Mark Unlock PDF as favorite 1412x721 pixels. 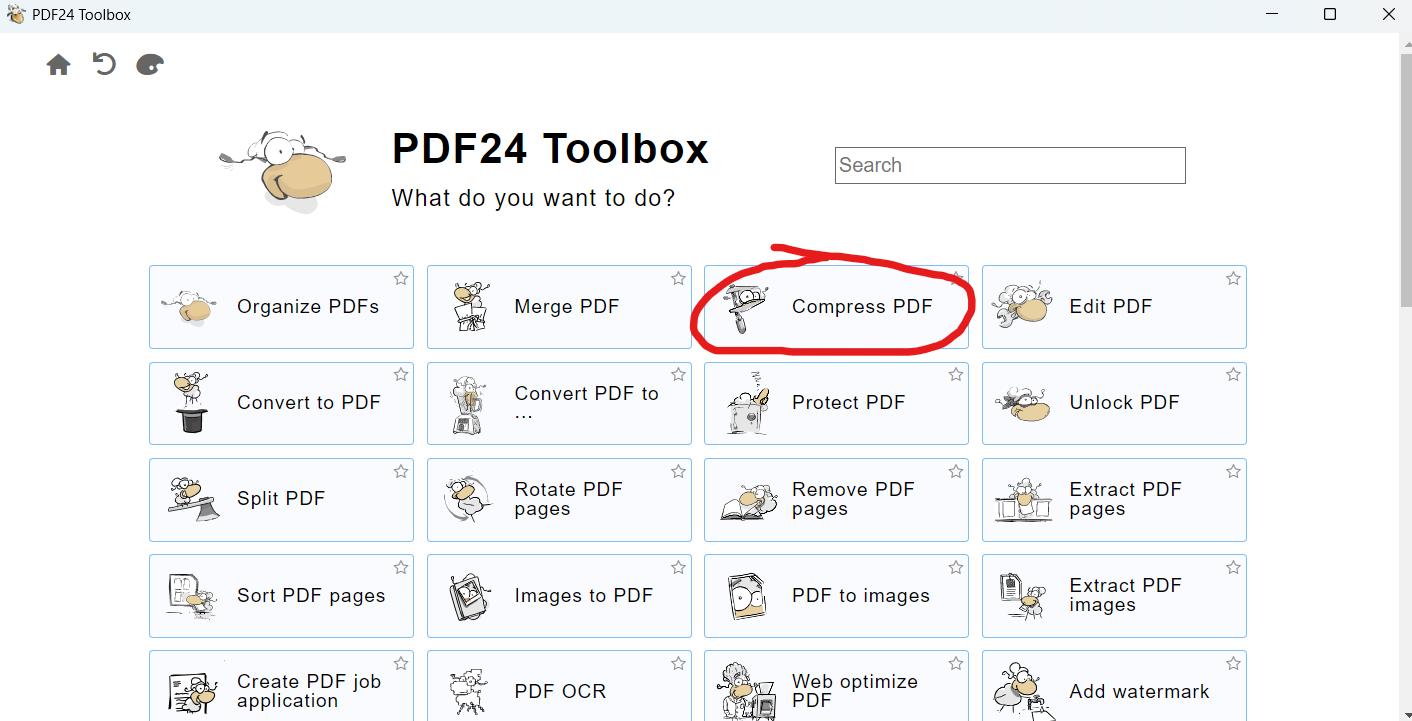(1233, 375)
